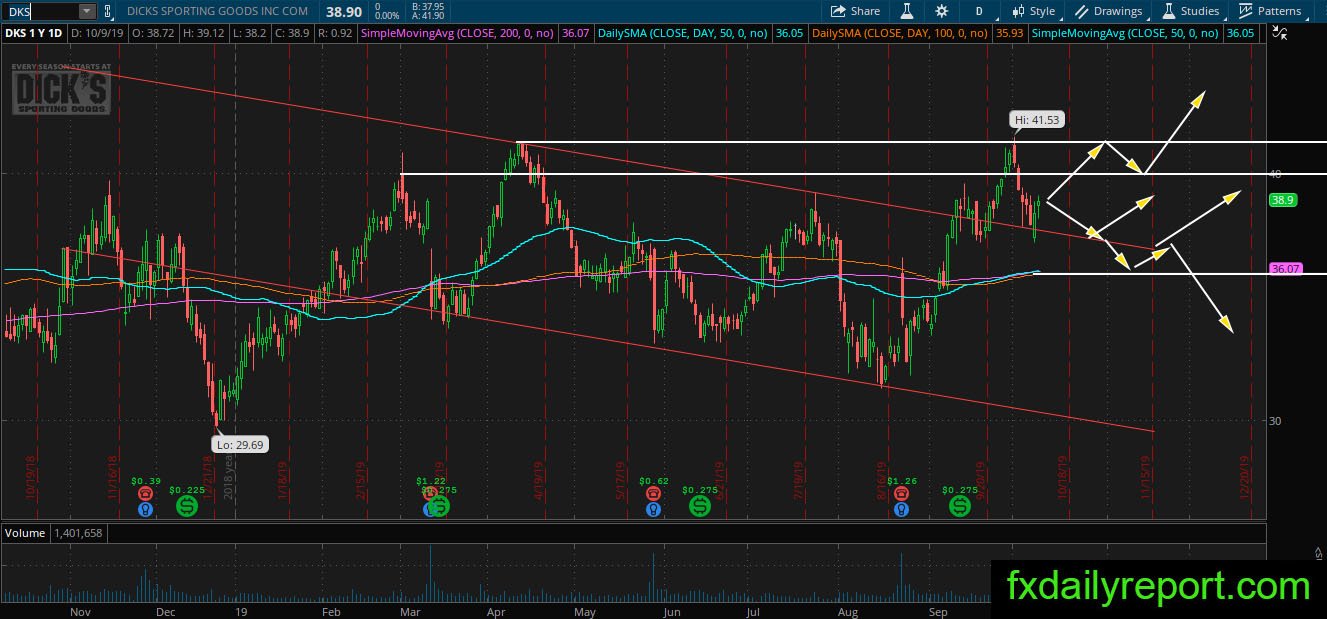Click the 36.07 moving average price bubble
The height and width of the screenshot is (619, 1327).
1285,269
